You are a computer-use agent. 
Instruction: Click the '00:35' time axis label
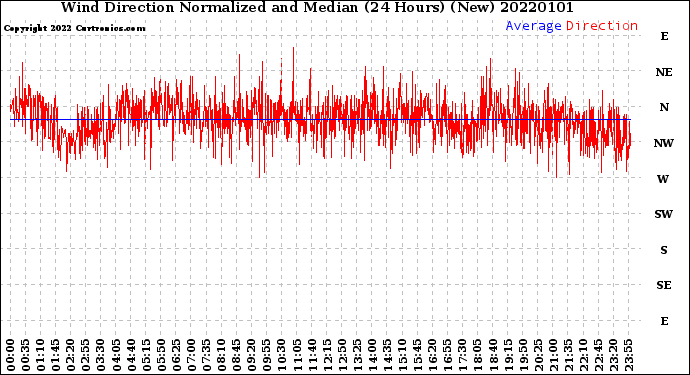tap(26, 355)
